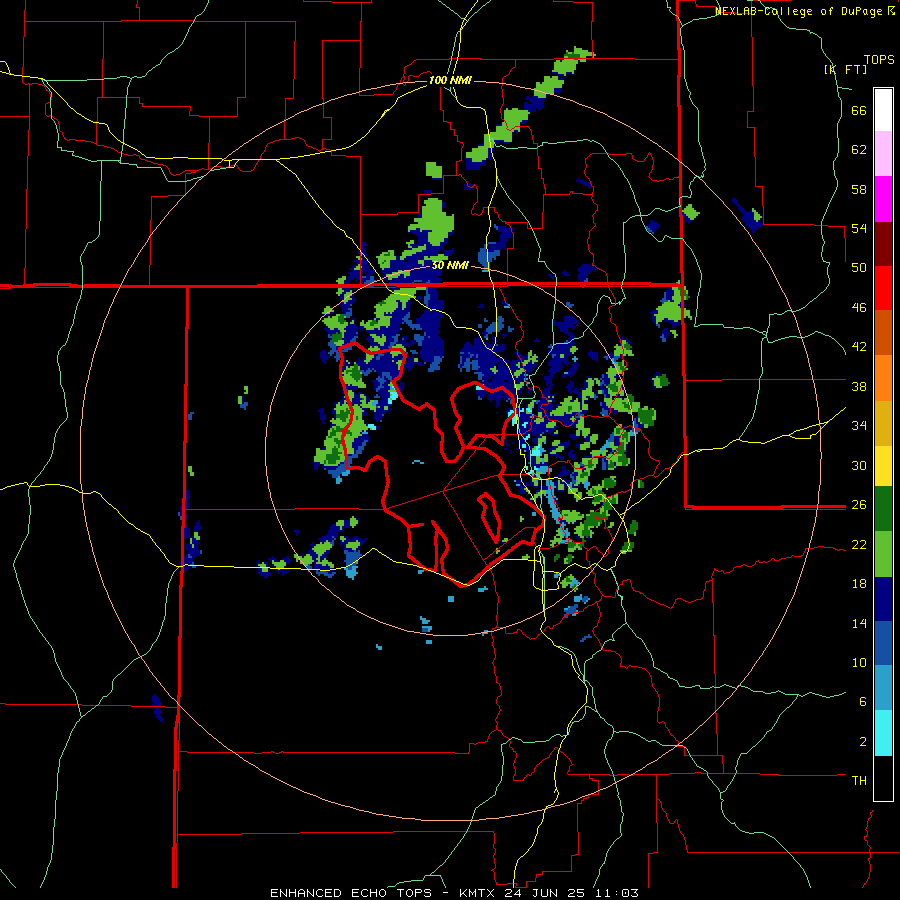Viewport: 900px width, 900px height.
Task: Click the TOPS legend title
Action: click(x=879, y=60)
